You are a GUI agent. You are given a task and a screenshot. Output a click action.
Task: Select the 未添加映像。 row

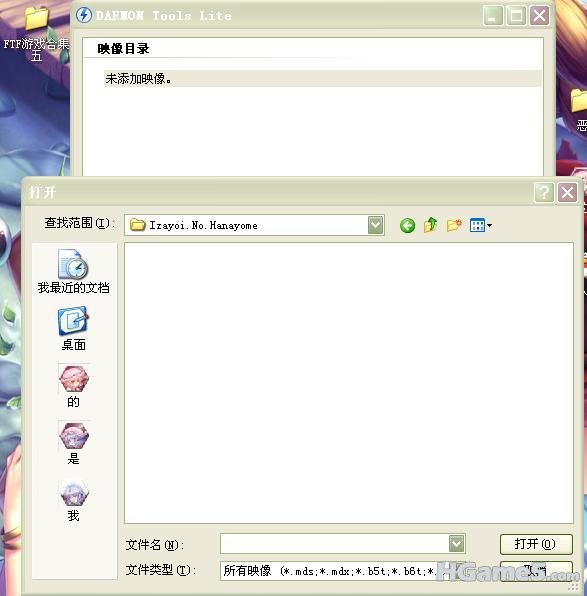[x=322, y=79]
